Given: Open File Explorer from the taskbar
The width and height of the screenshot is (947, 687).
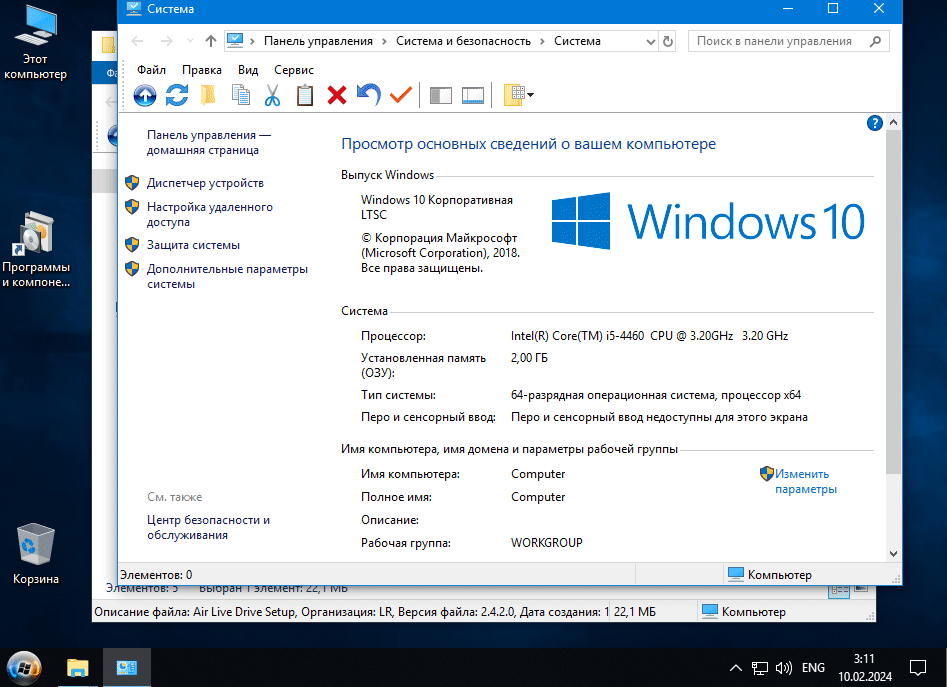Looking at the screenshot, I should (77, 668).
